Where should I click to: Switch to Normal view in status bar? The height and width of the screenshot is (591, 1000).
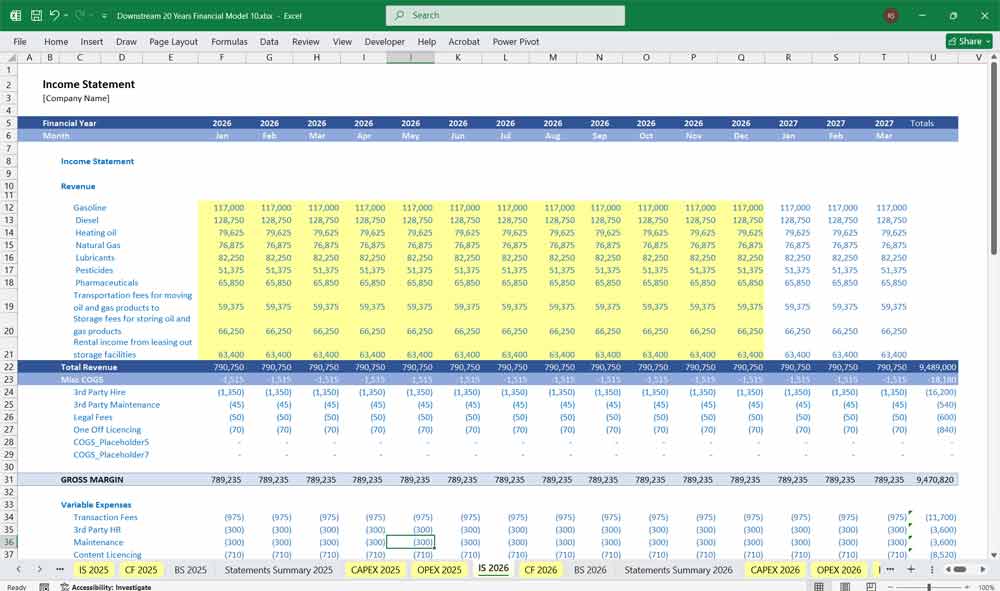tap(820, 587)
